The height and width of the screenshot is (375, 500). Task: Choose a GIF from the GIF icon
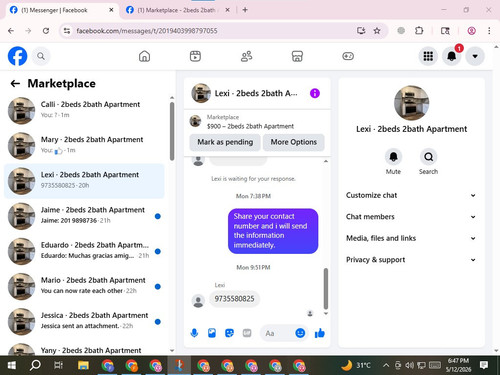(247, 333)
